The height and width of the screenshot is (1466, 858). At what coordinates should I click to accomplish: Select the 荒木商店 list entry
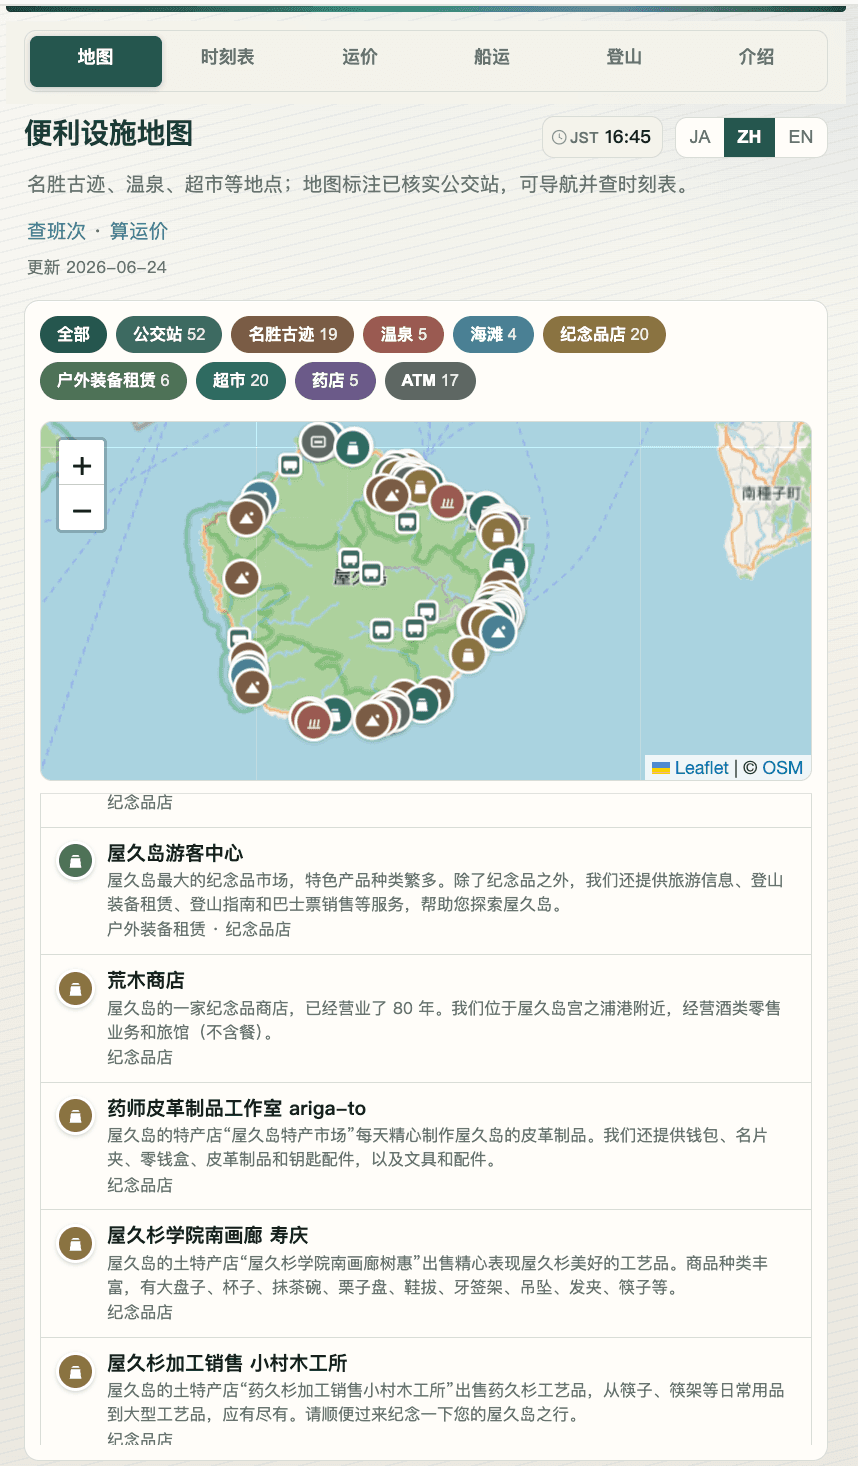[426, 1018]
